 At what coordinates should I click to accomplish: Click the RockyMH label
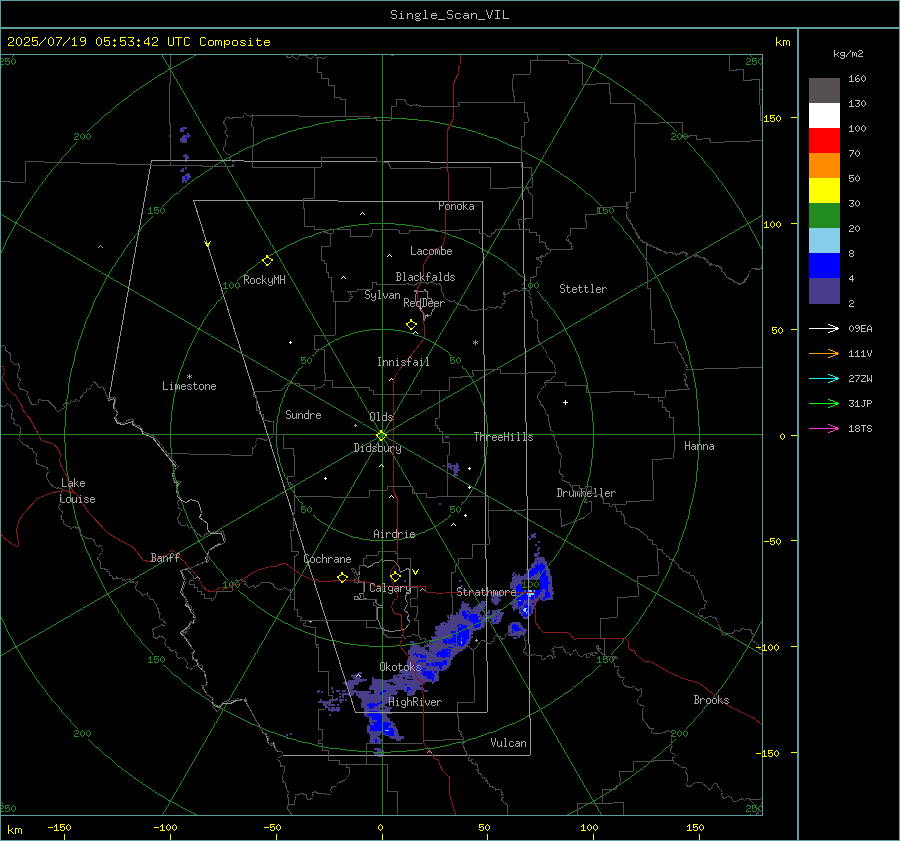coord(264,280)
